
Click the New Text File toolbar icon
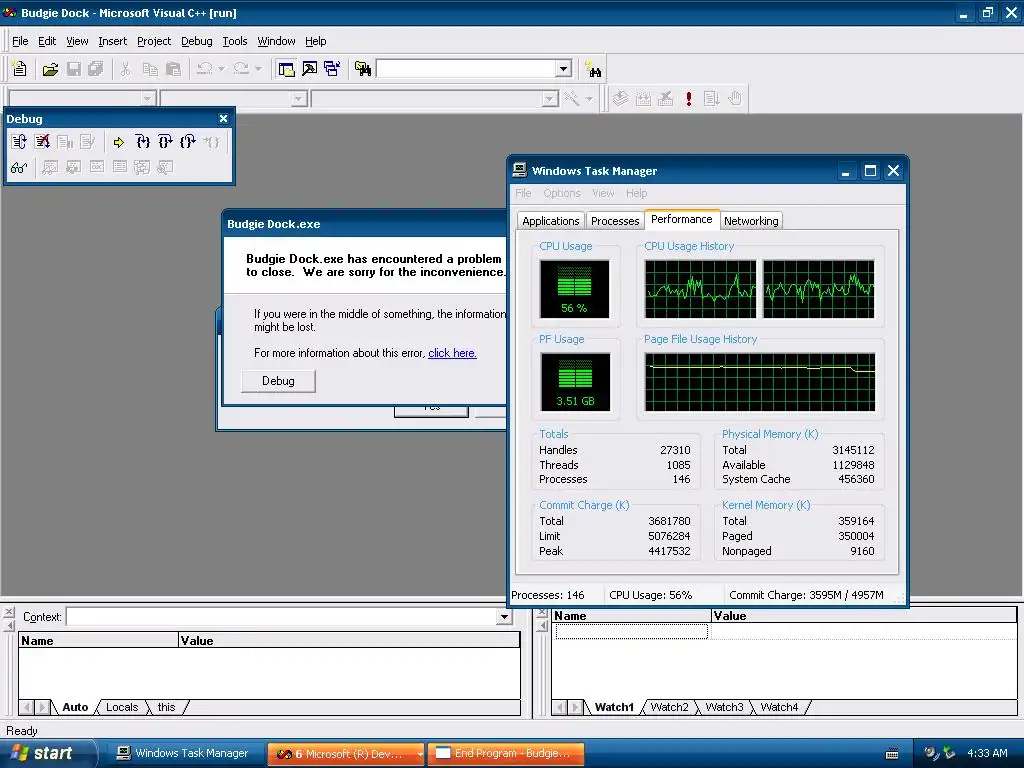(20, 69)
